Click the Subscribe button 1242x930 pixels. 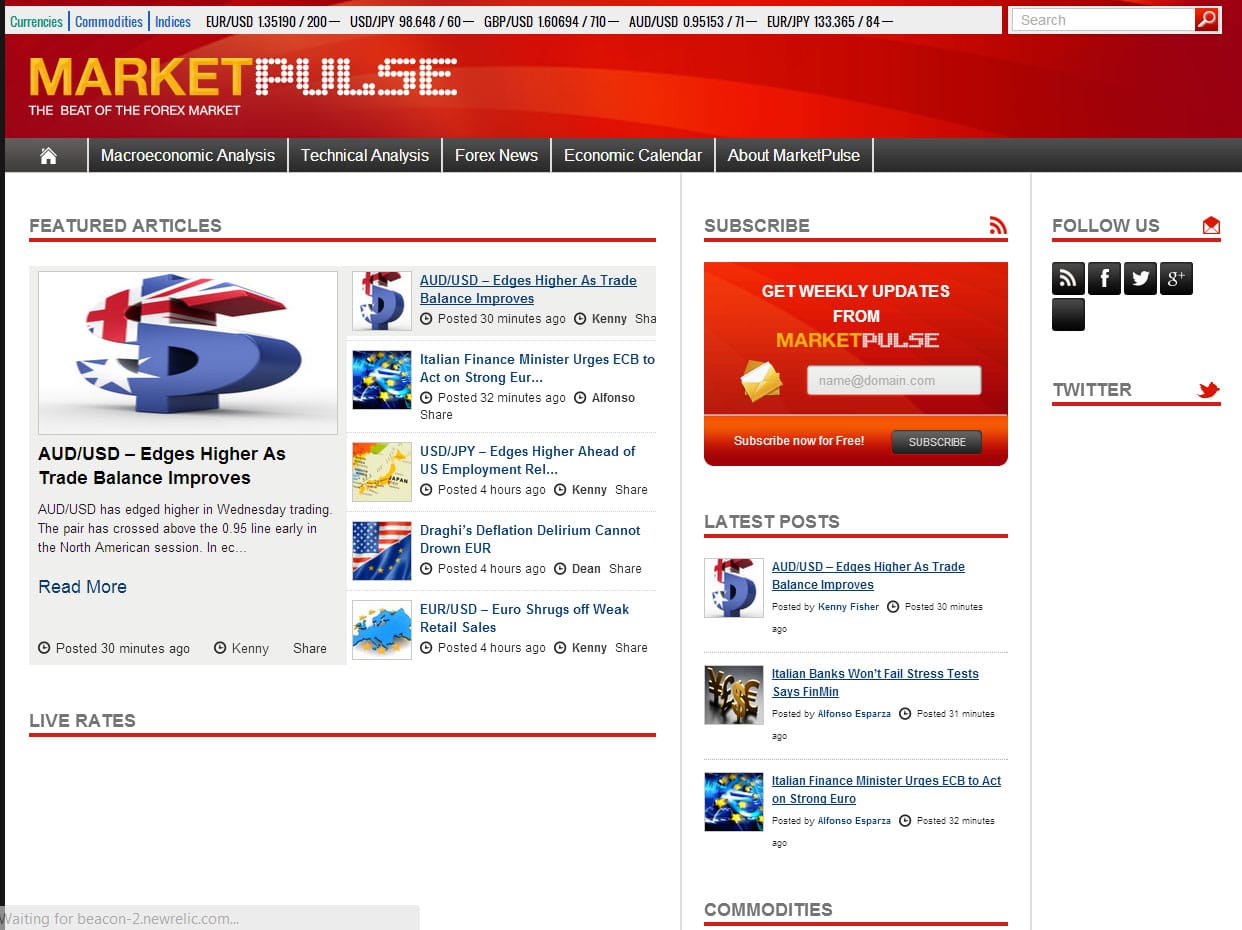pos(937,442)
